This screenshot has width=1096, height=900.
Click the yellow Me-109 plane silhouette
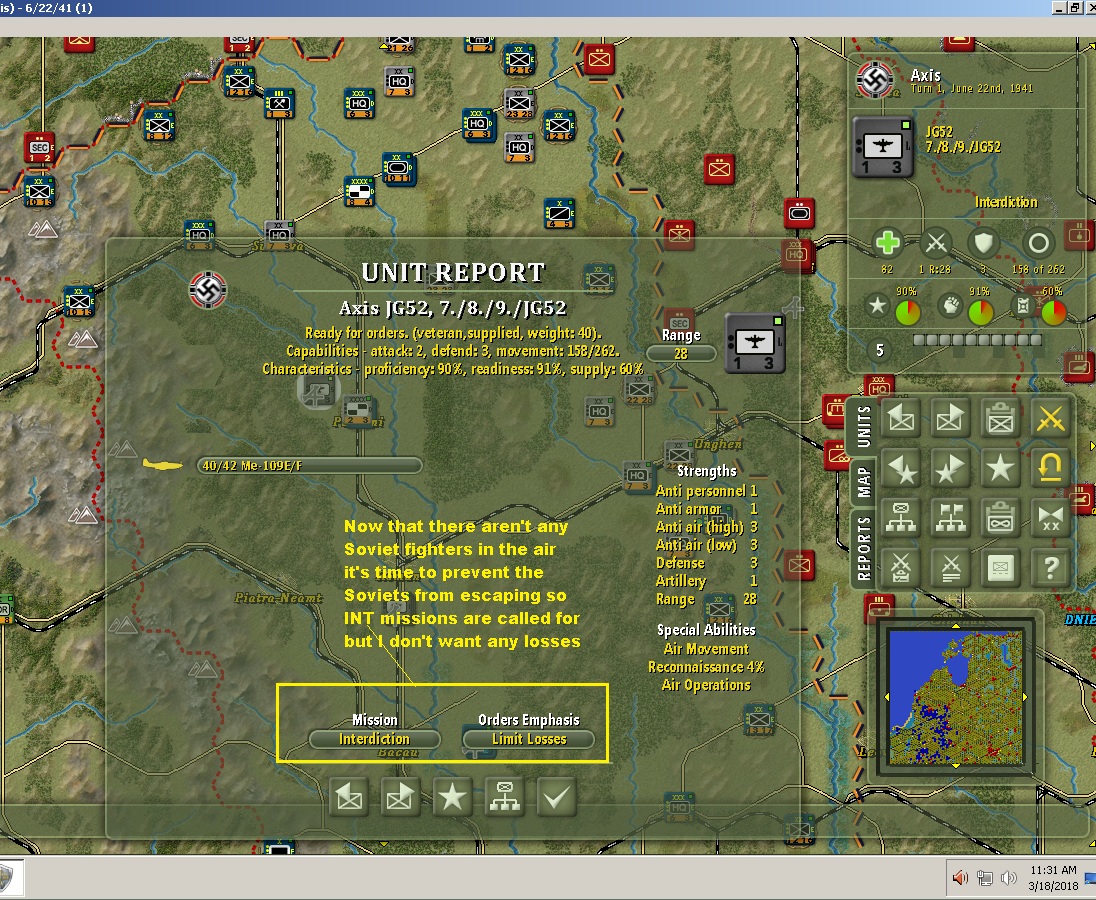click(162, 464)
